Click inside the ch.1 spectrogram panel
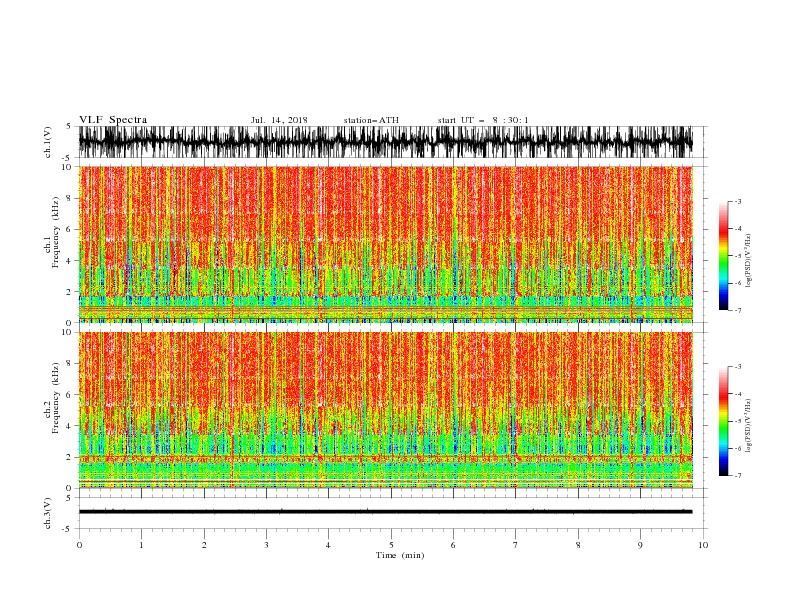Screen dimensions: 792x612 coord(385,244)
